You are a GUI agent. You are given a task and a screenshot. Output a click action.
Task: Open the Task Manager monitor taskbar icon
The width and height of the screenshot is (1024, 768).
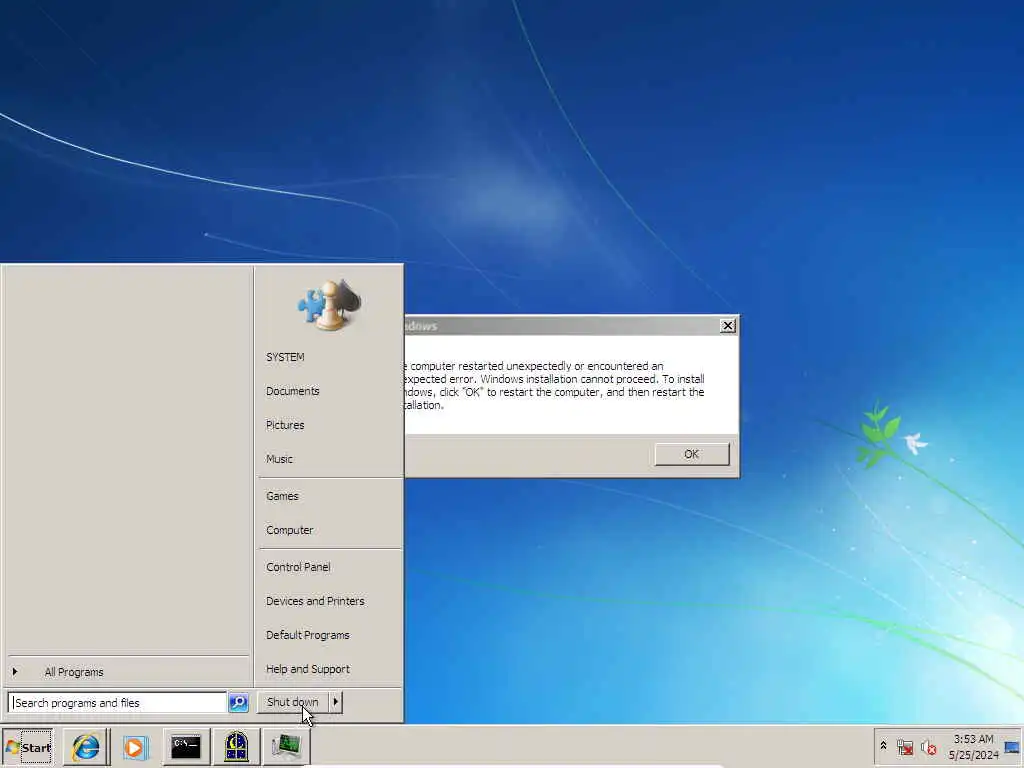[286, 746]
